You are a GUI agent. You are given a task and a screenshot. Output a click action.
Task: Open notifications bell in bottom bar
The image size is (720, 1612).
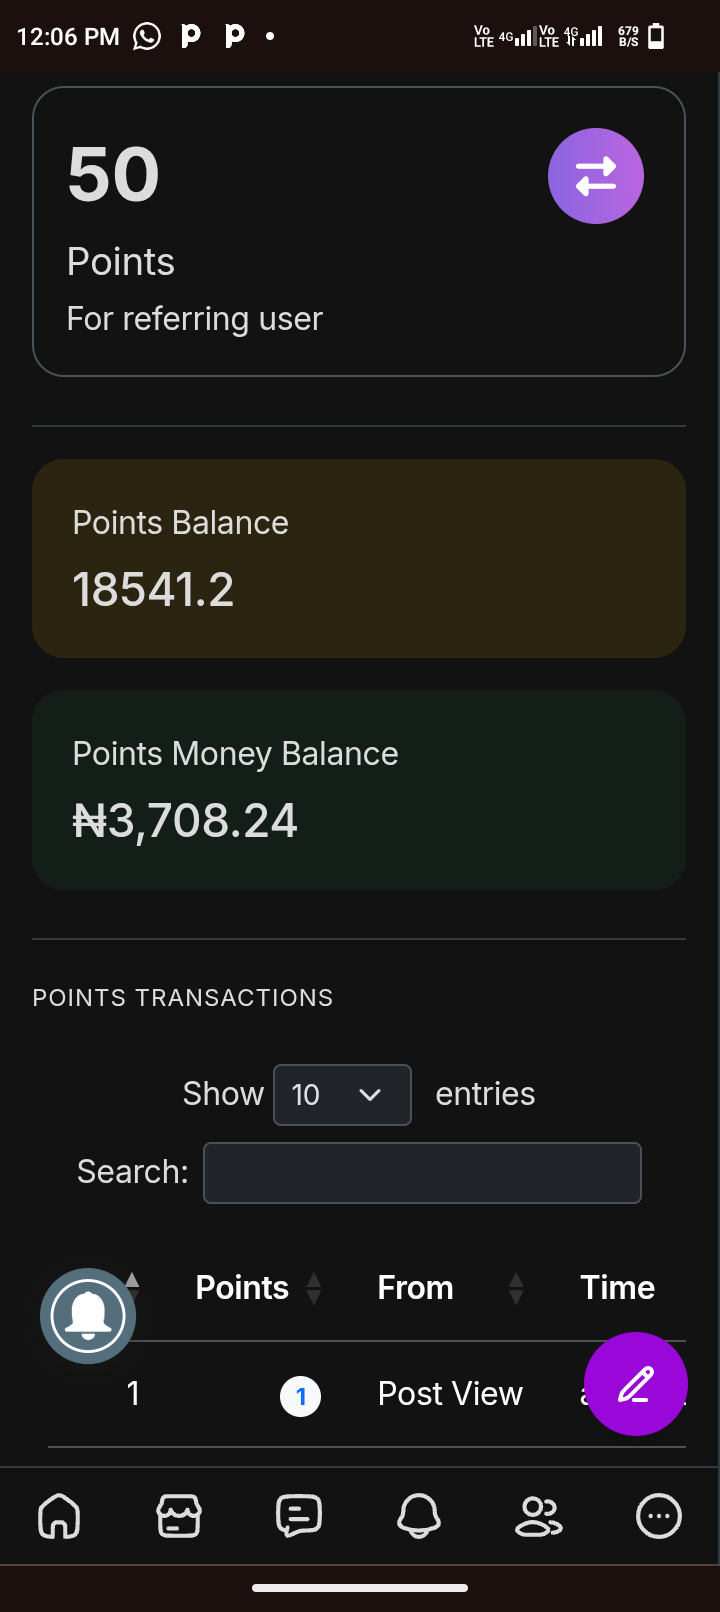click(x=419, y=1516)
